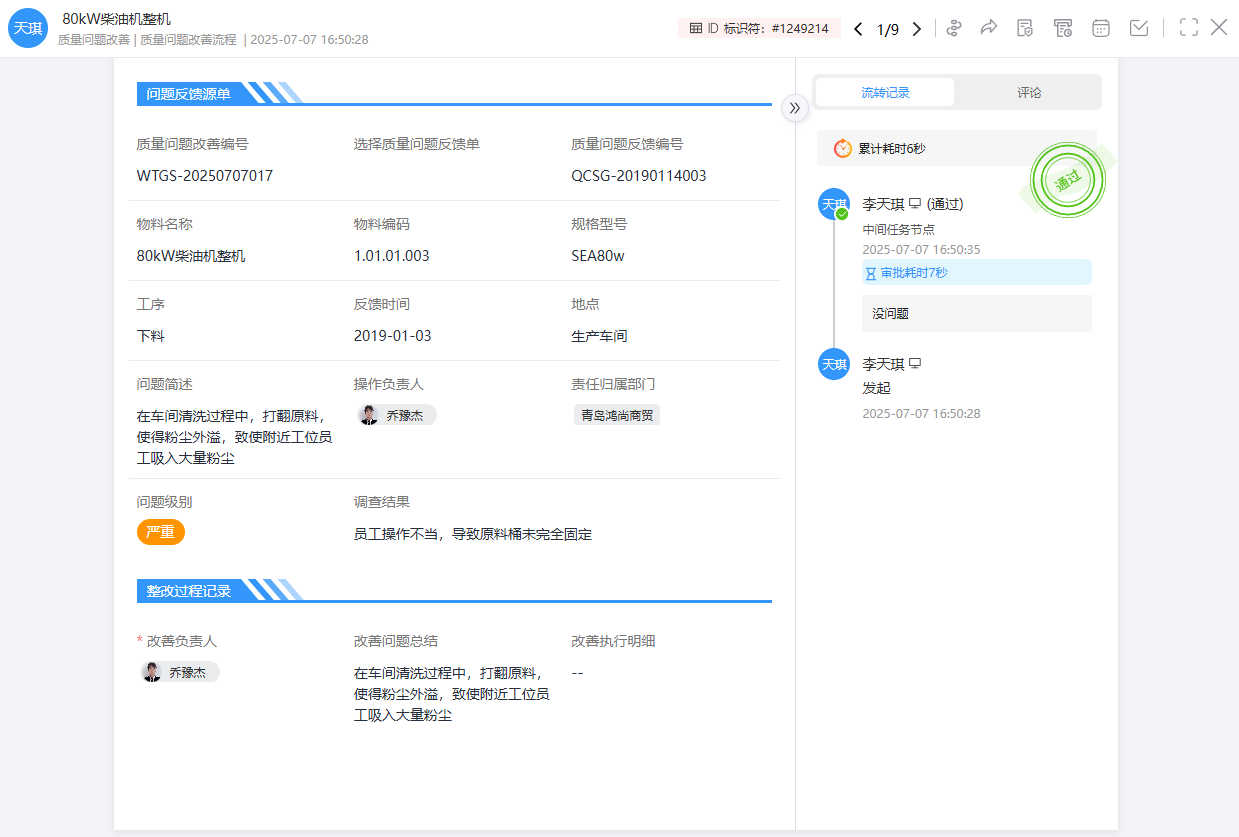Click the approval record document icon
This screenshot has width=1239, height=837.
coord(1025,28)
